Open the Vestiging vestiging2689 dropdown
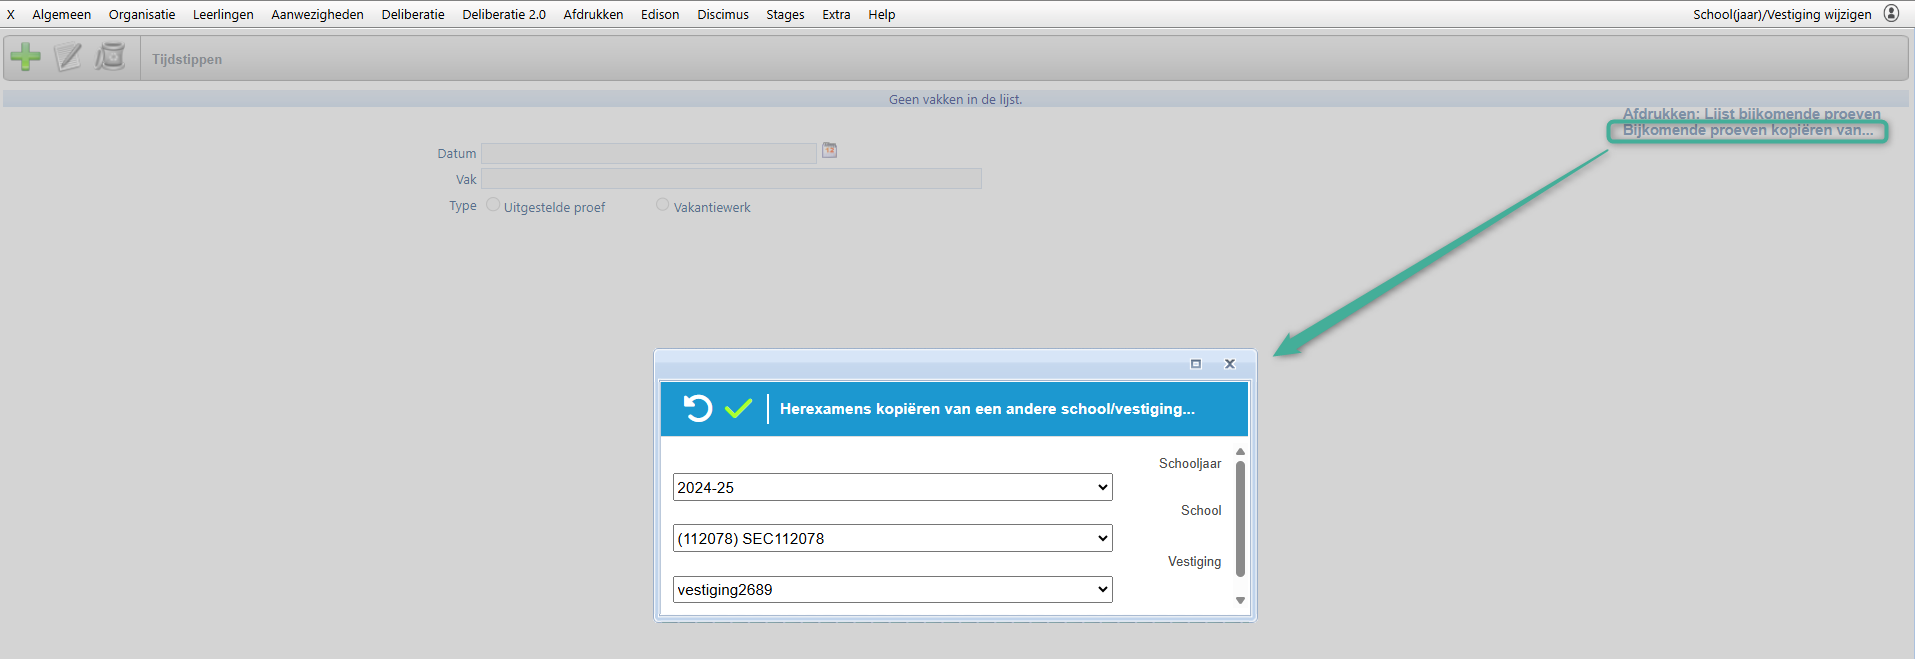 pos(892,589)
